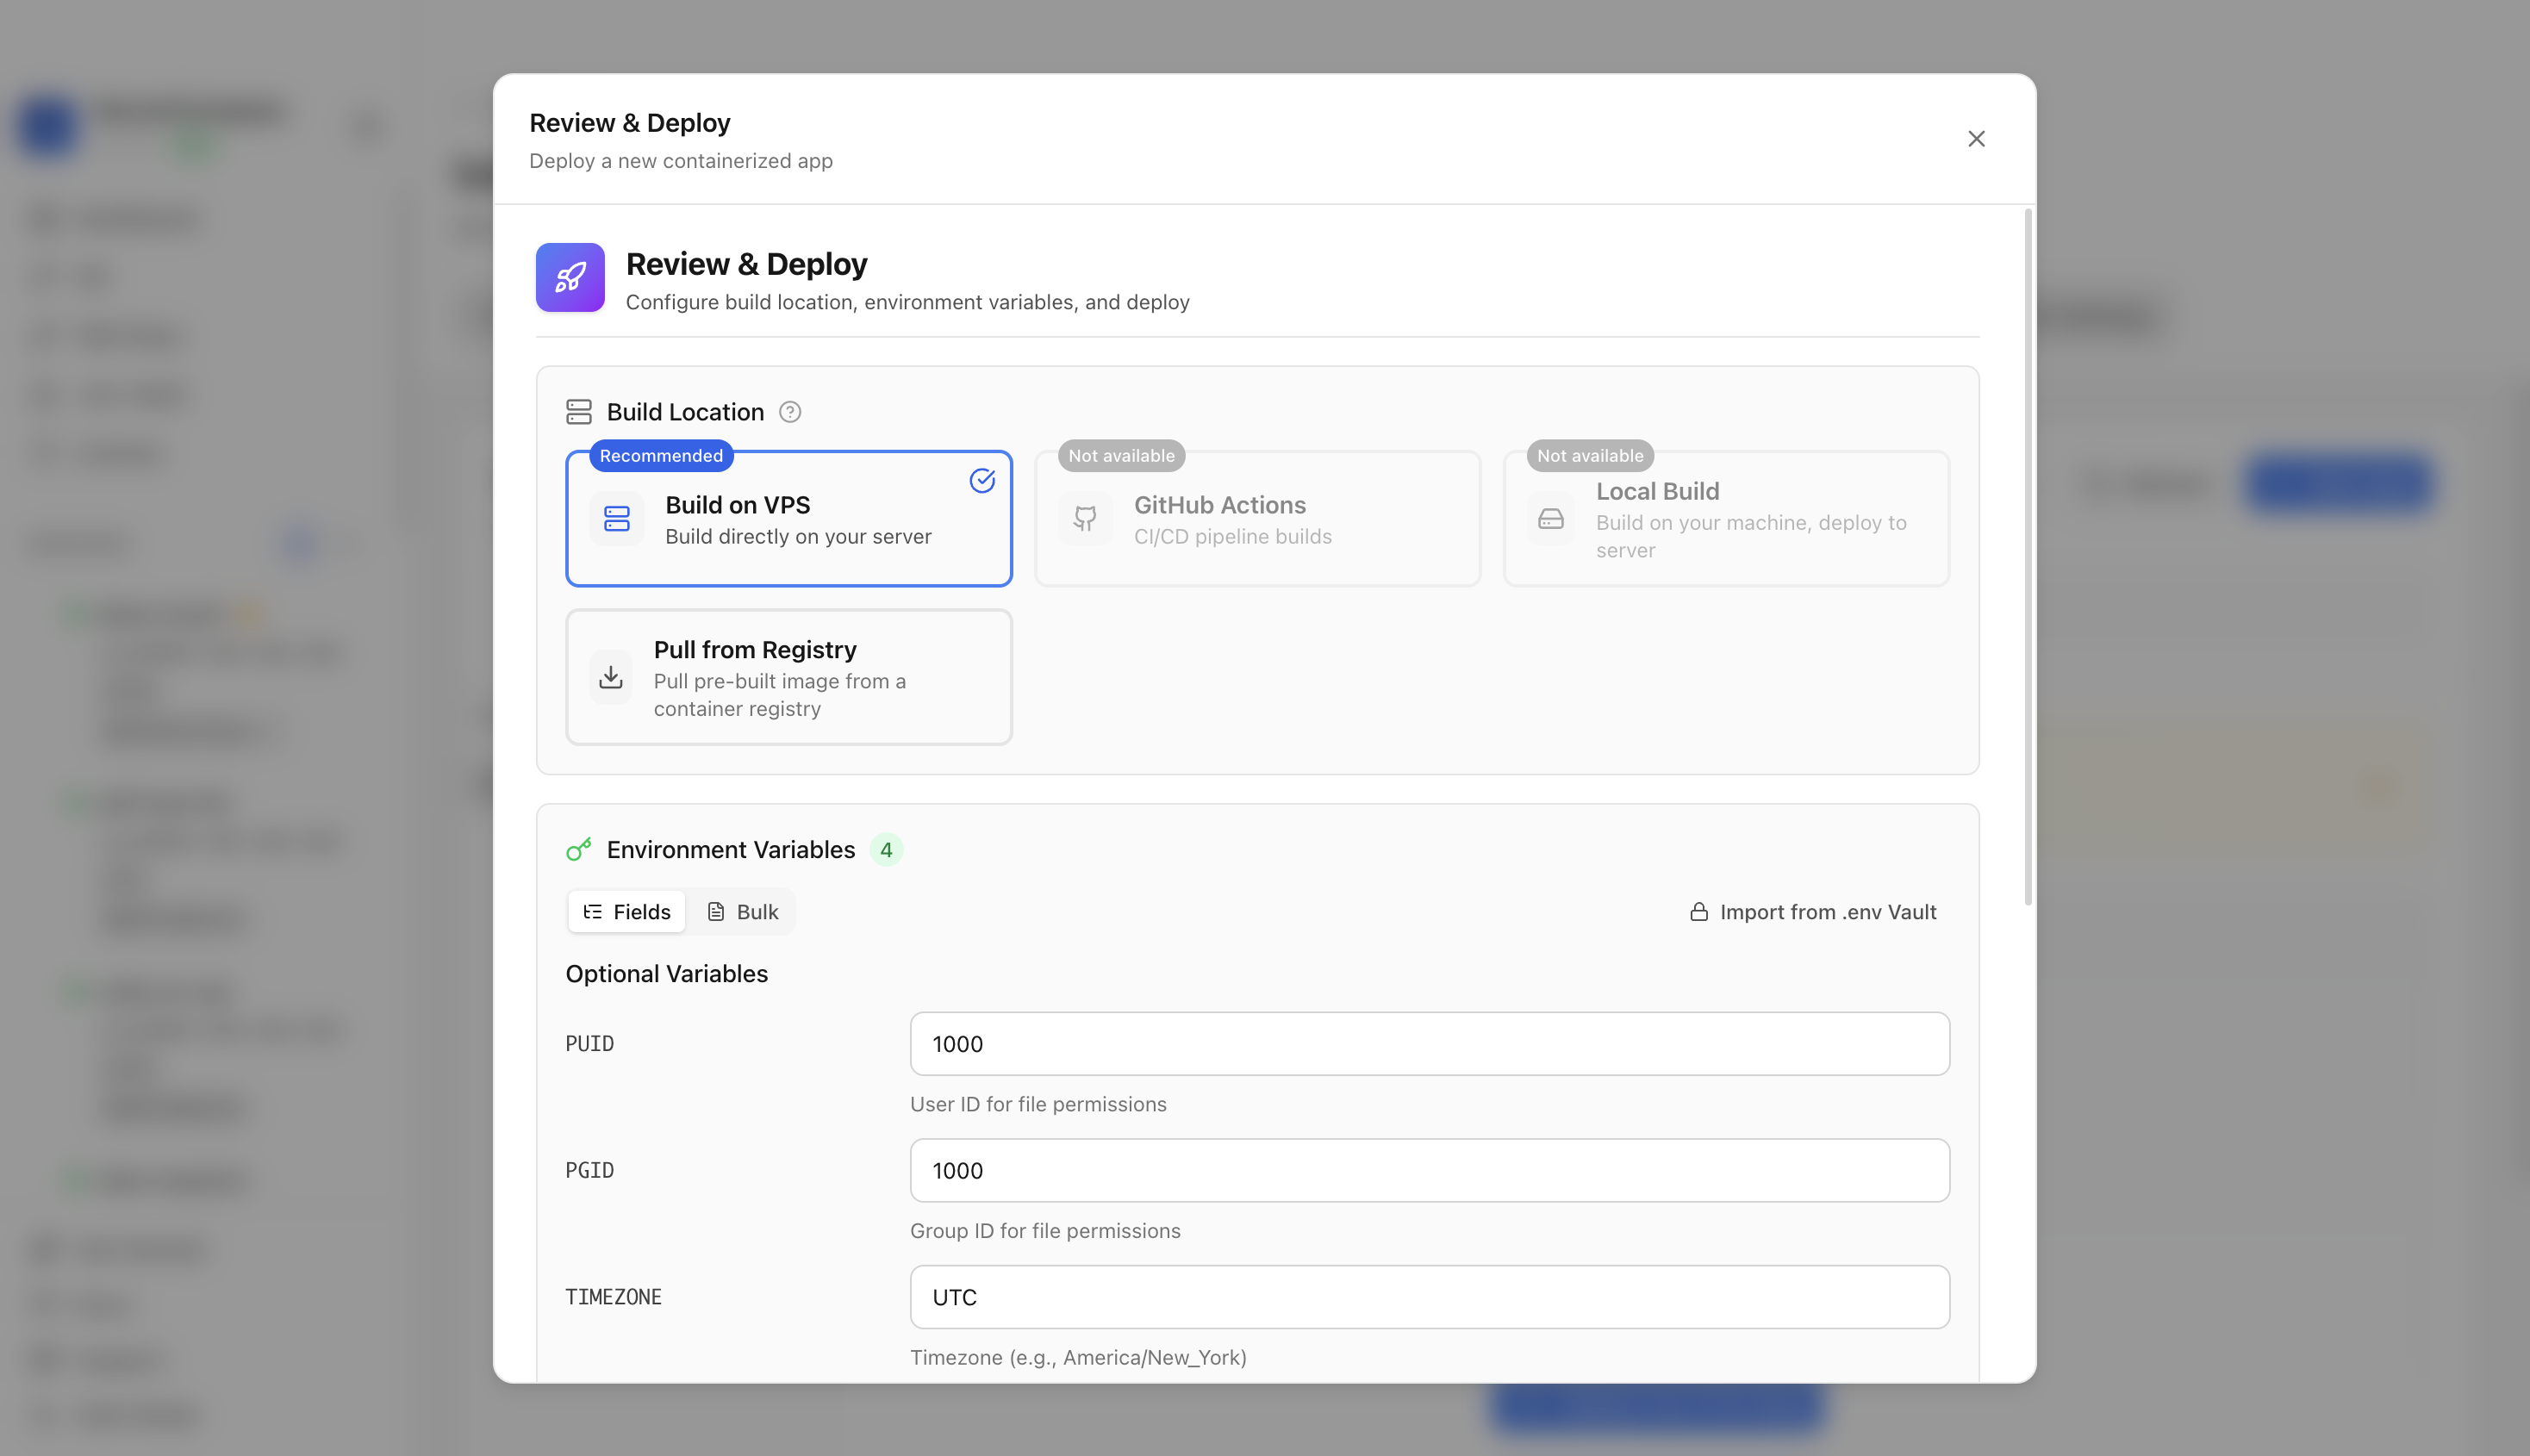Image resolution: width=2530 pixels, height=1456 pixels.
Task: Switch to the Fields tab
Action: coord(627,911)
